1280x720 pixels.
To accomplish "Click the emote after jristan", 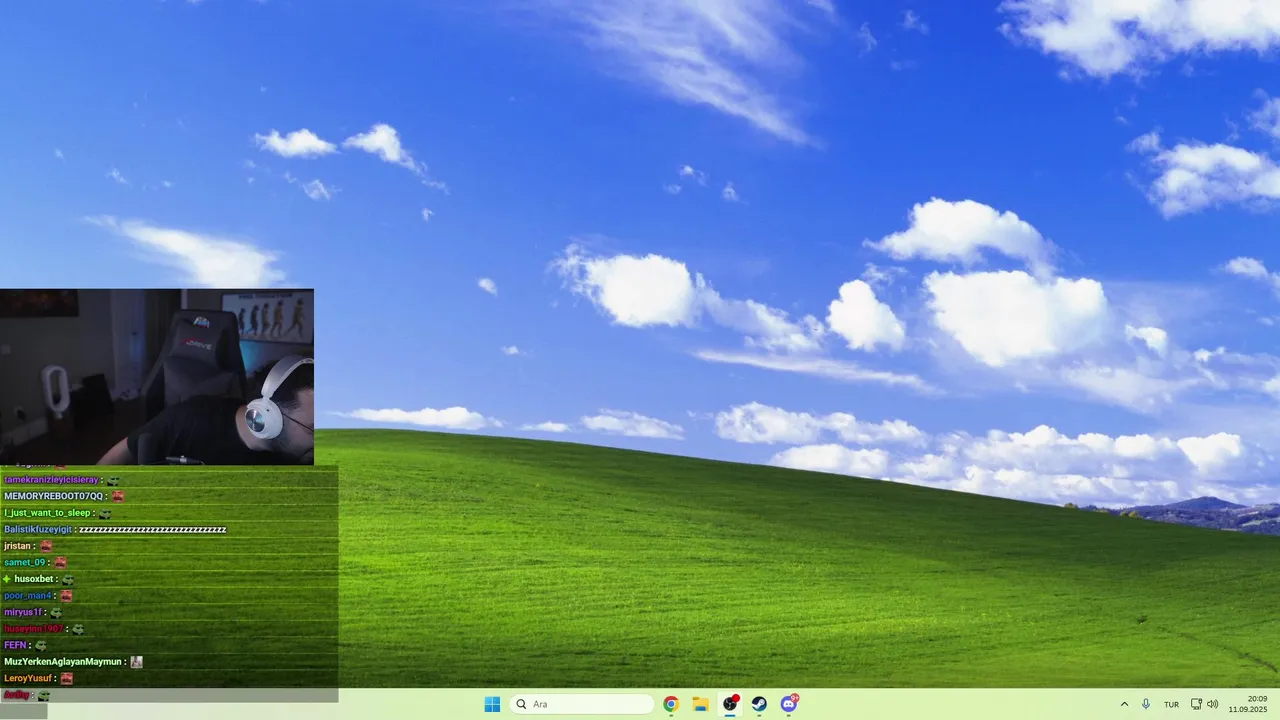I will point(45,546).
